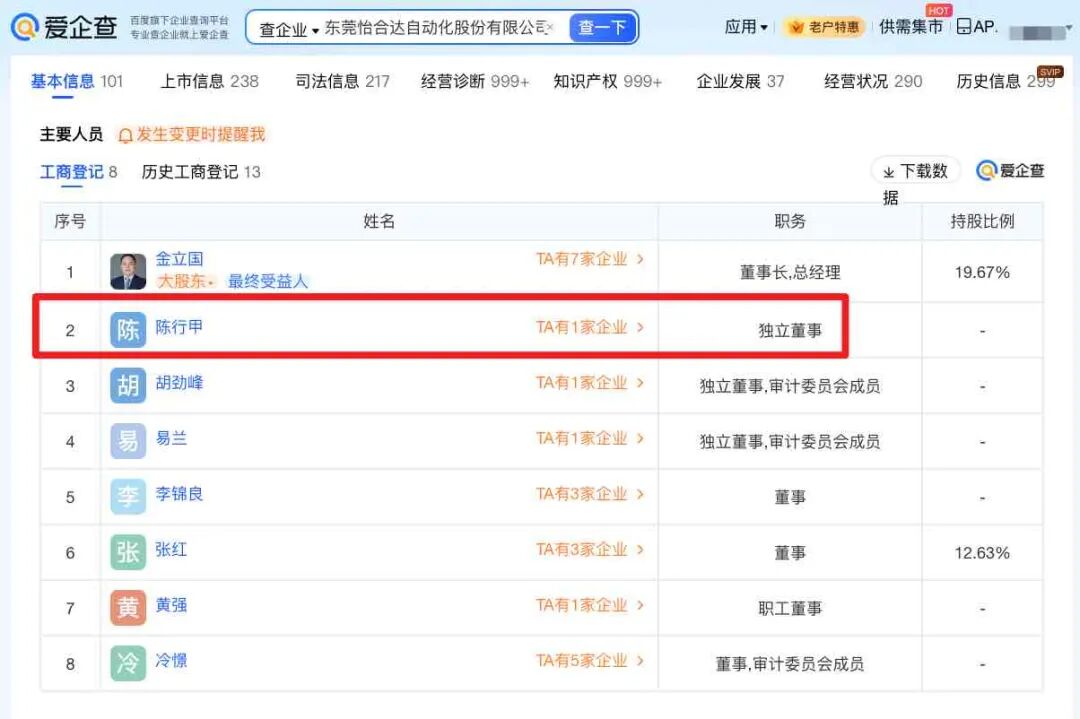Open 张红's name link
The image size is (1080, 719).
(171, 549)
